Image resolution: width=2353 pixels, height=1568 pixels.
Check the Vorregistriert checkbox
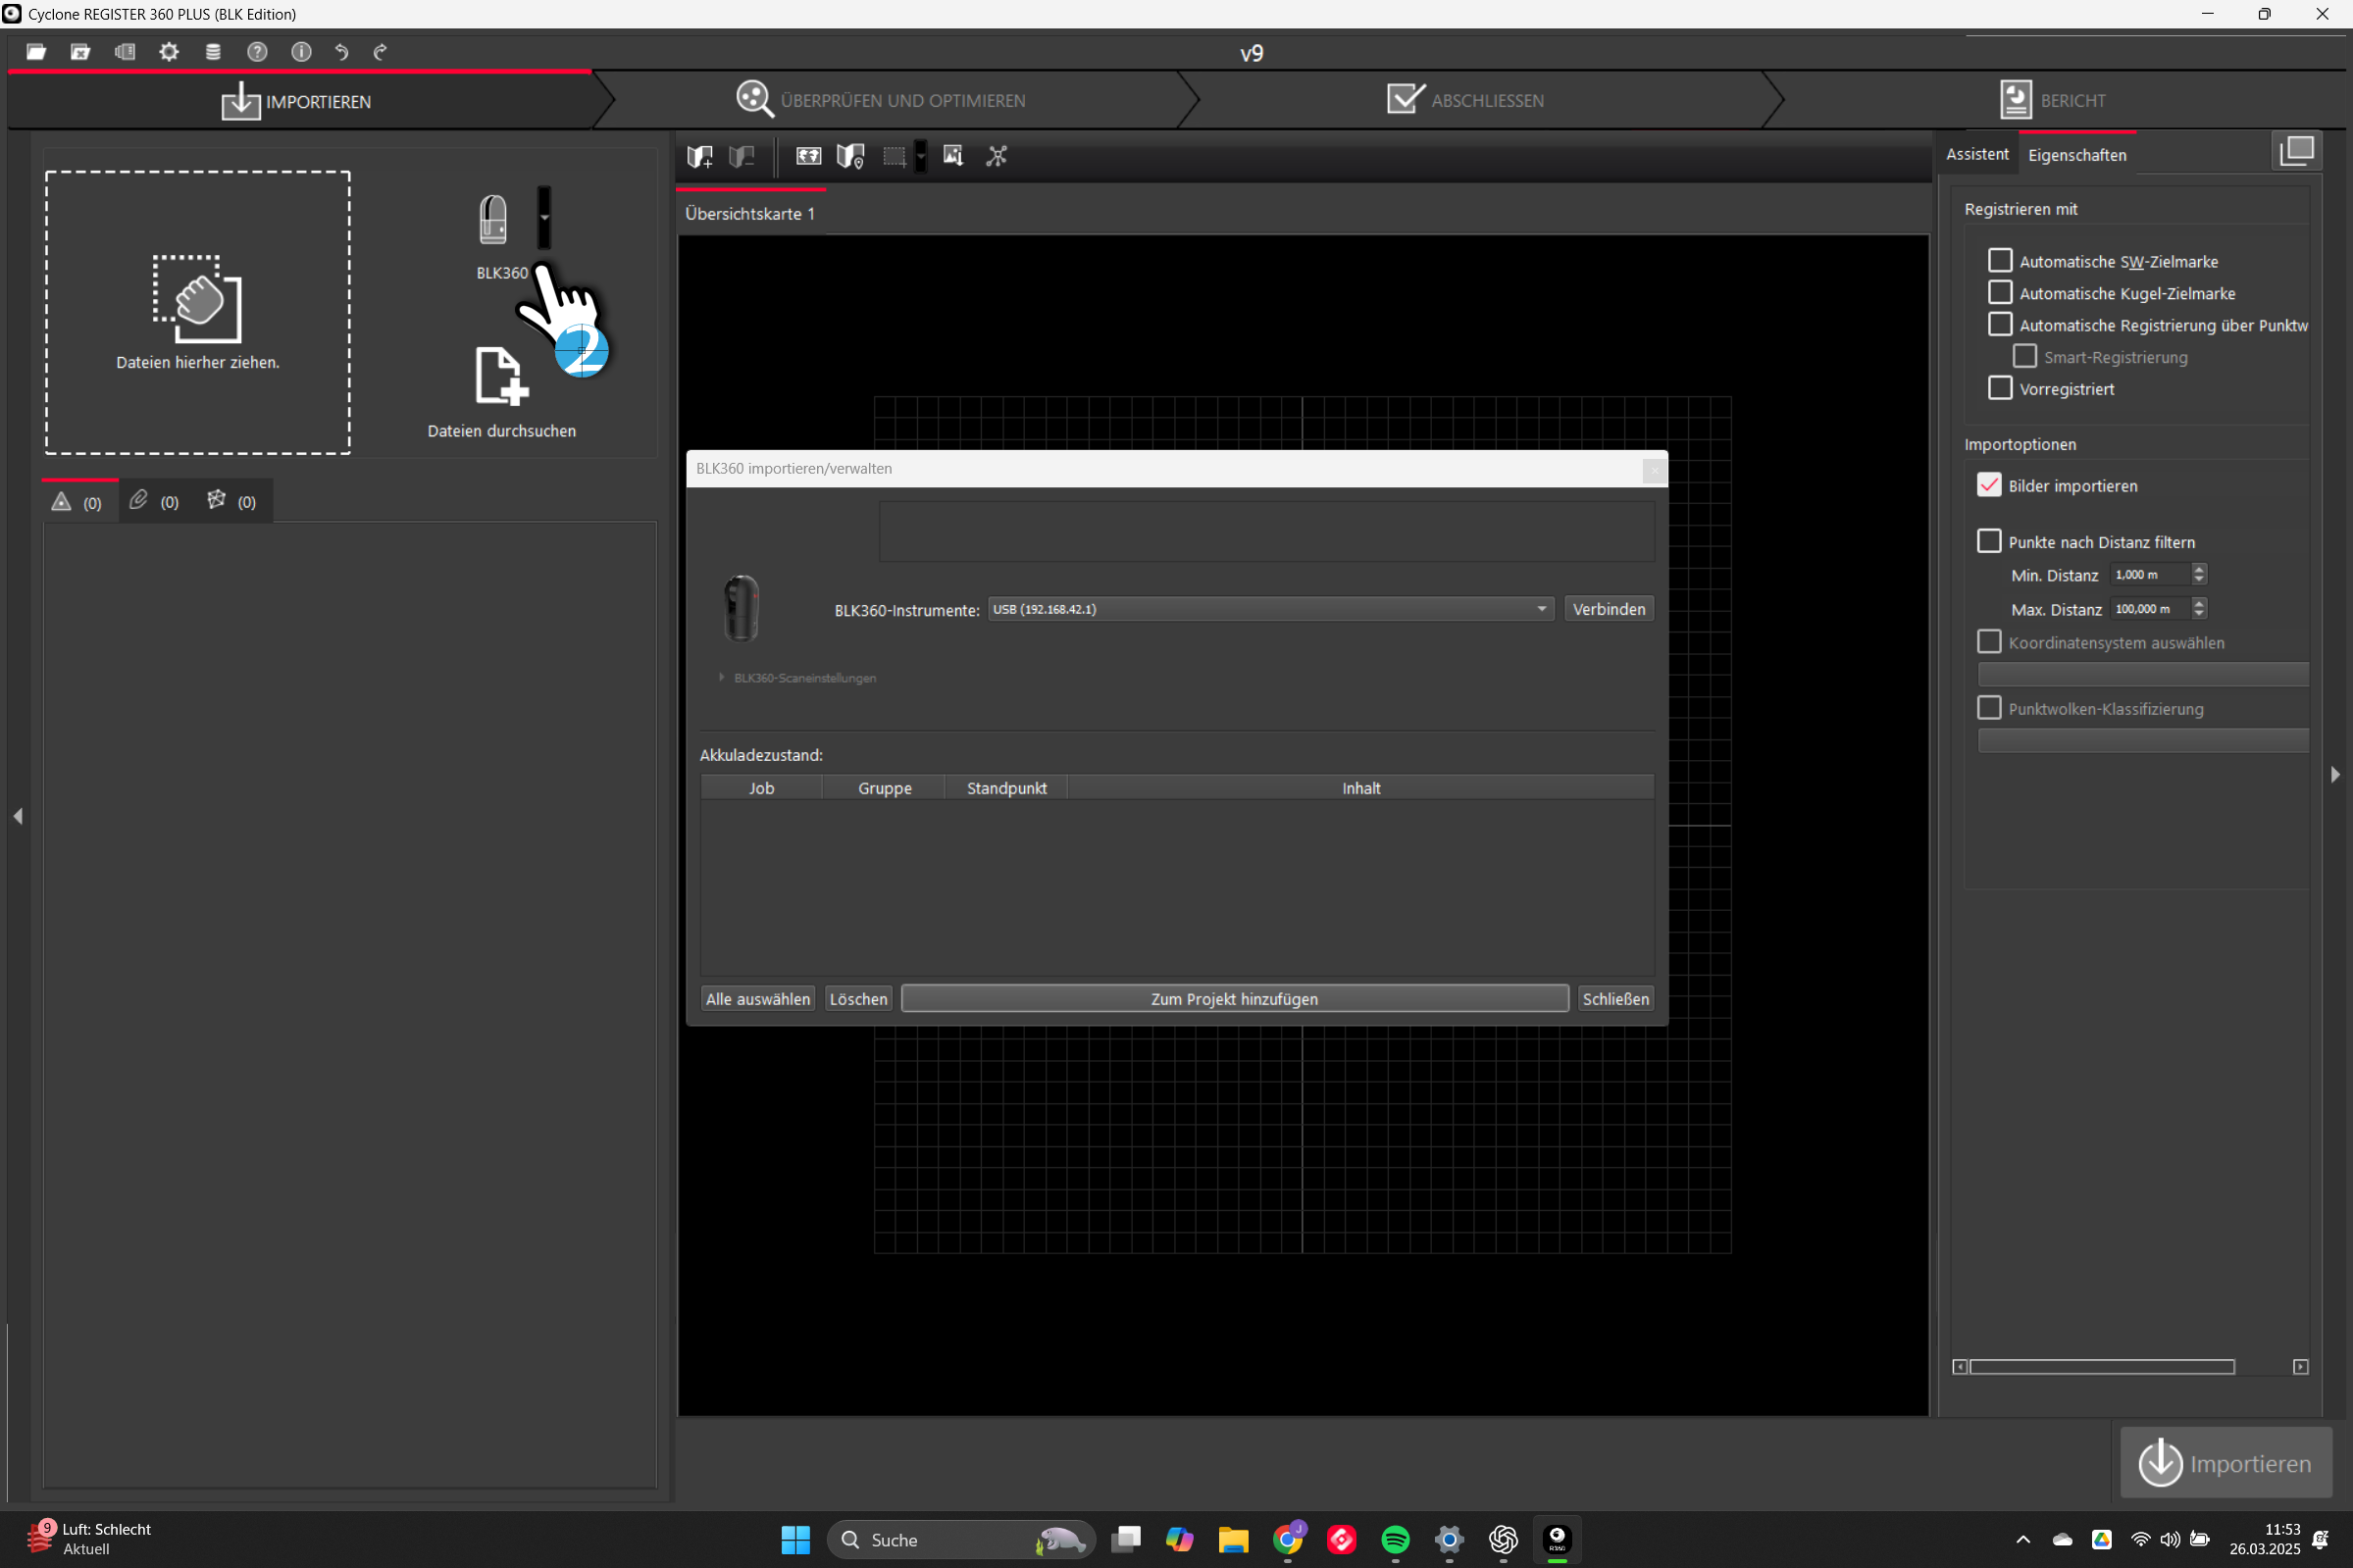[x=2000, y=388]
